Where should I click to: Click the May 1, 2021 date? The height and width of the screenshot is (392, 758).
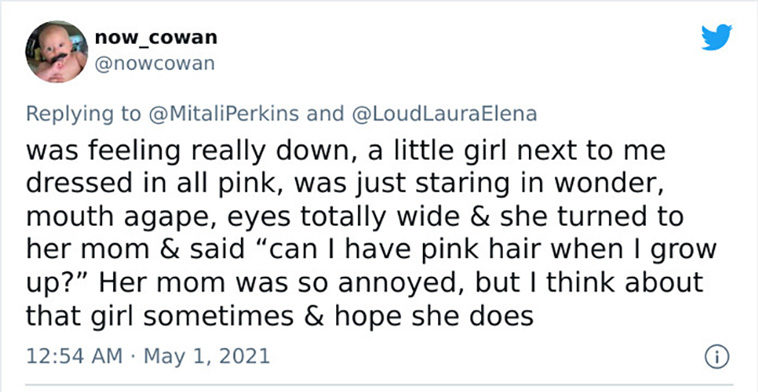pos(206,357)
